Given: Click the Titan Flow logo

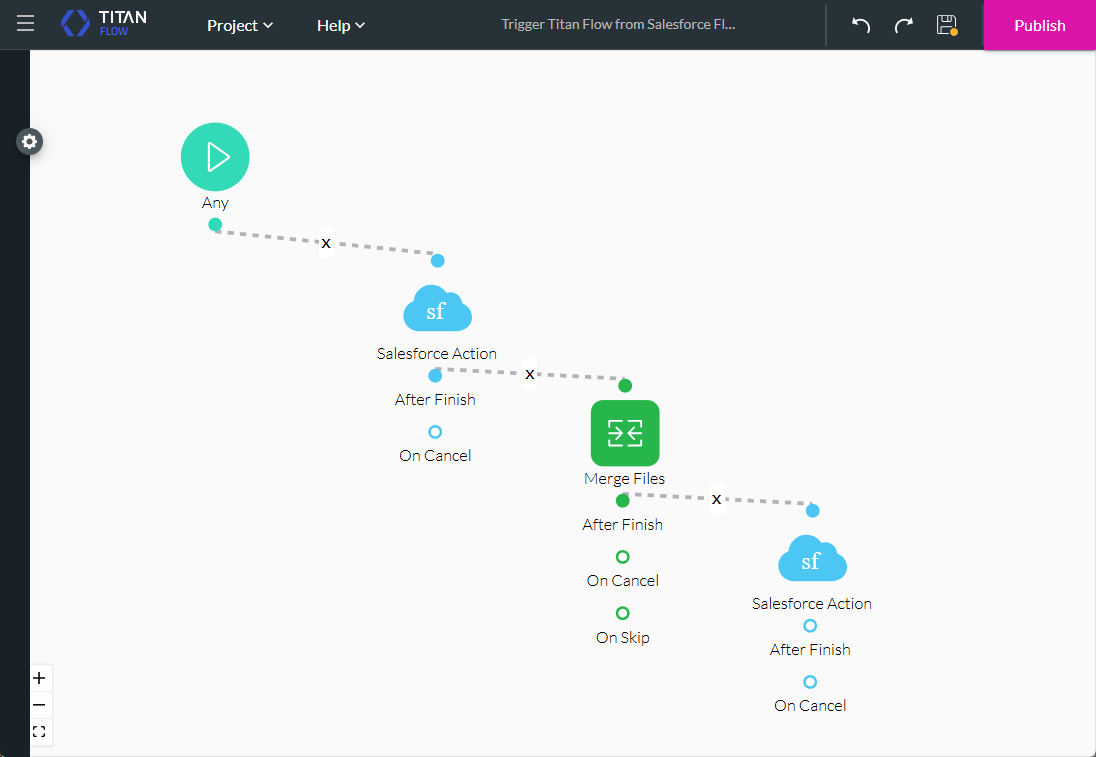Looking at the screenshot, I should 103,24.
